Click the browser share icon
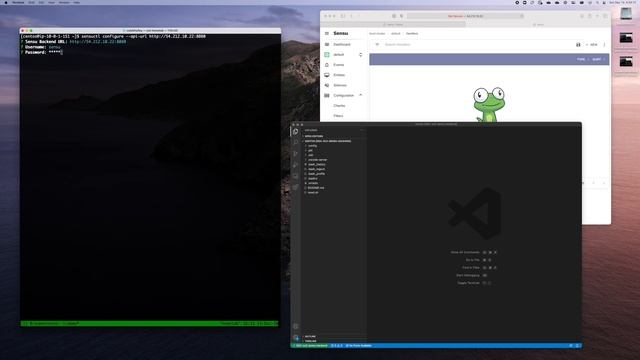The width and height of the screenshot is (640, 360). click(589, 16)
